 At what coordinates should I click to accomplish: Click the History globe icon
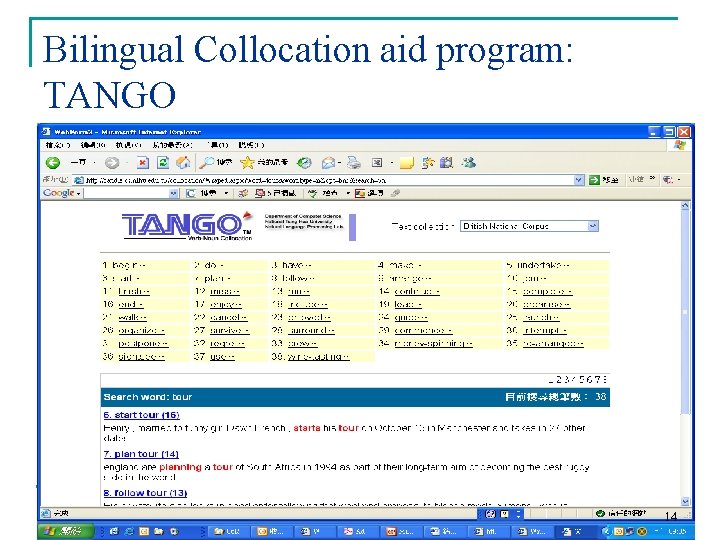pyautogui.click(x=304, y=163)
